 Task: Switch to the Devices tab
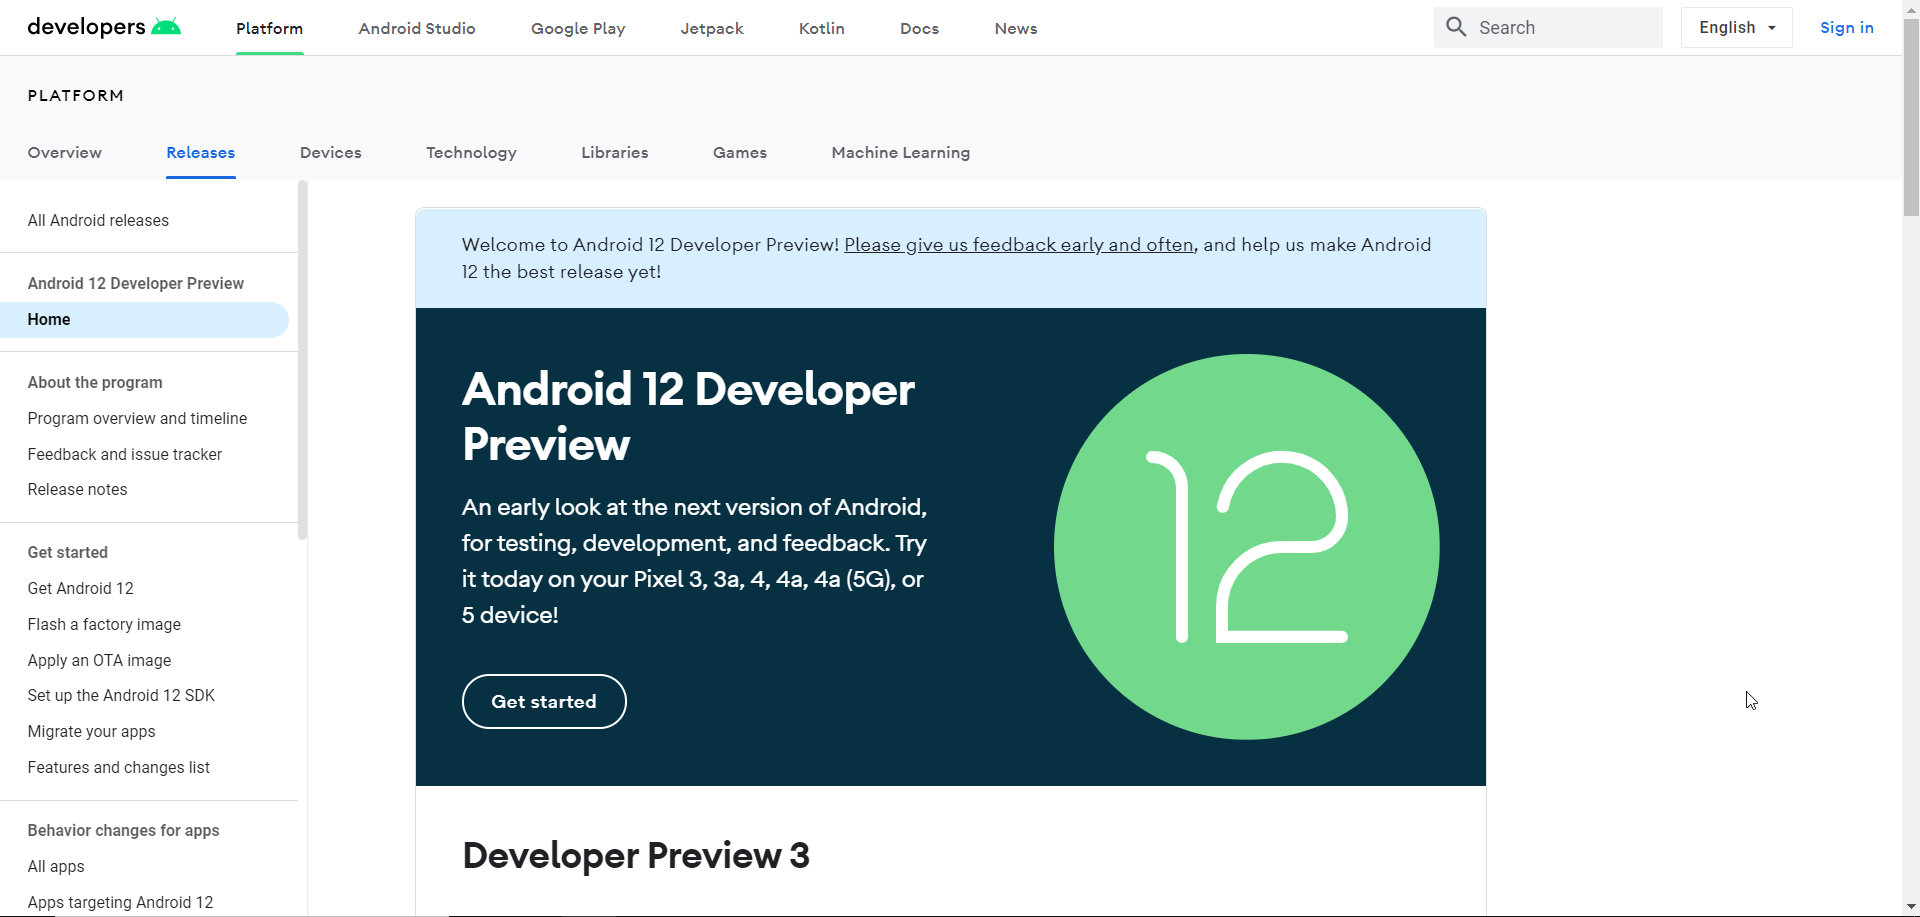(x=330, y=153)
